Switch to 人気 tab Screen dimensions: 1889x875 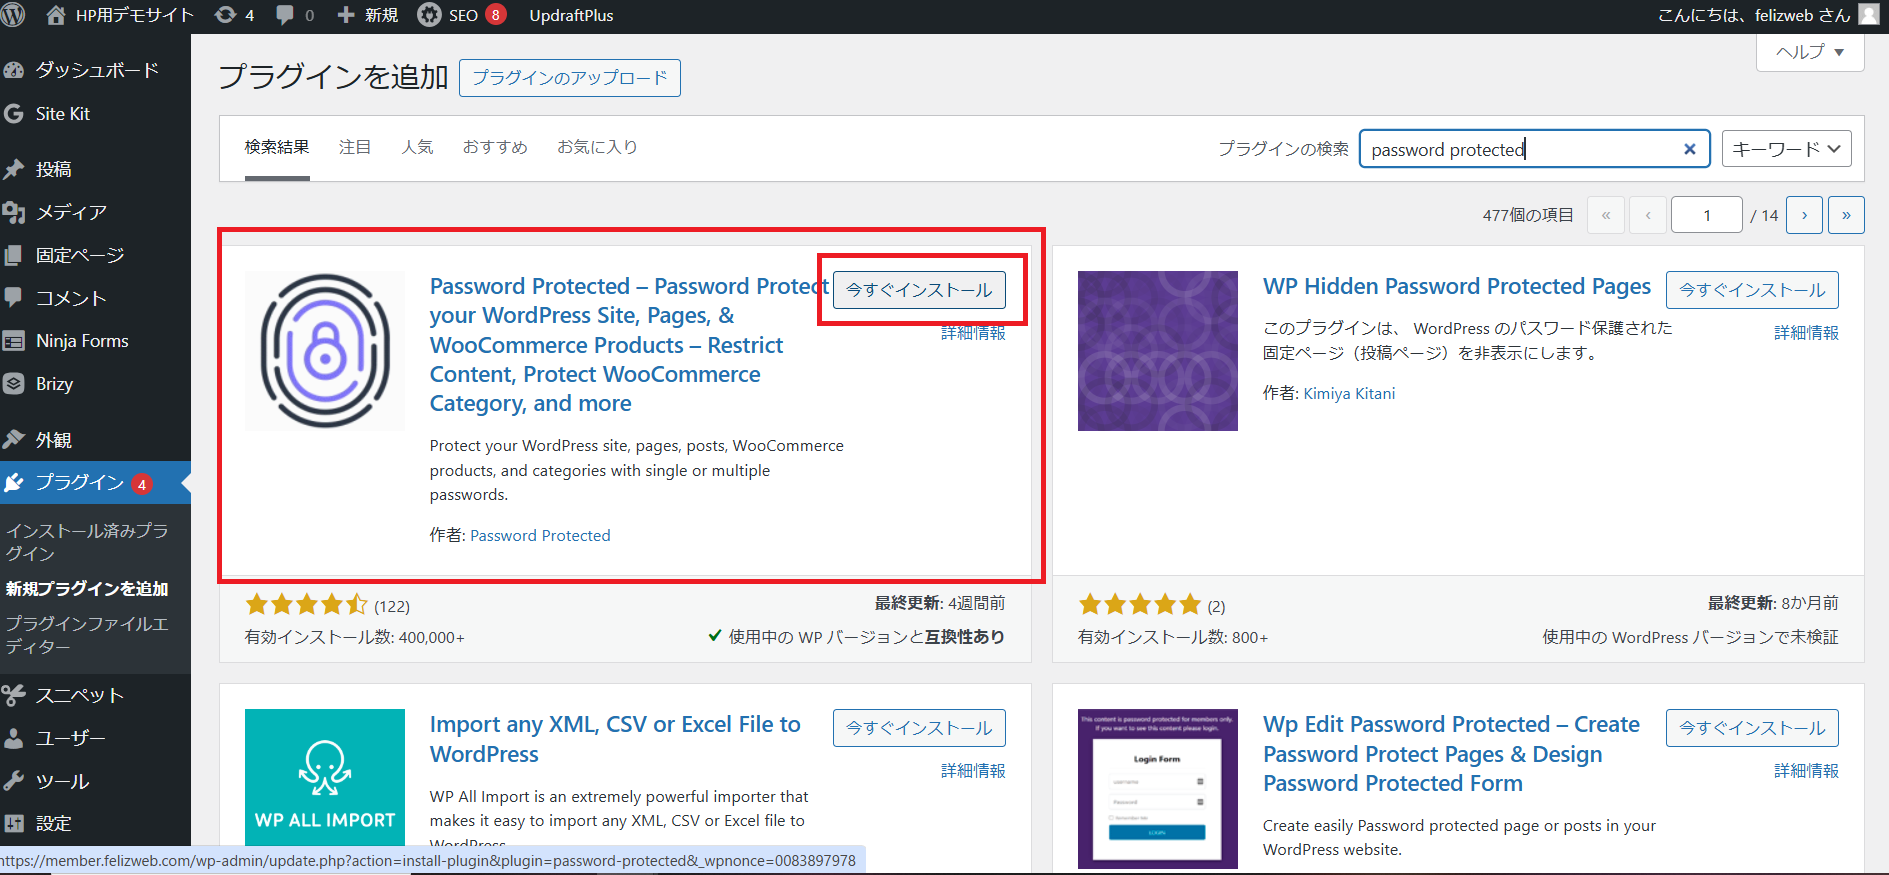[418, 148]
